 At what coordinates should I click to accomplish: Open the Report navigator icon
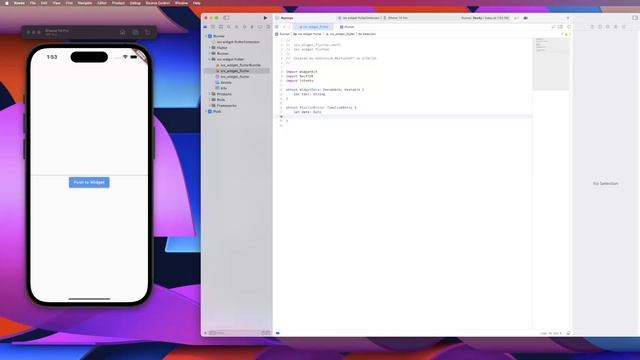coord(268,27)
